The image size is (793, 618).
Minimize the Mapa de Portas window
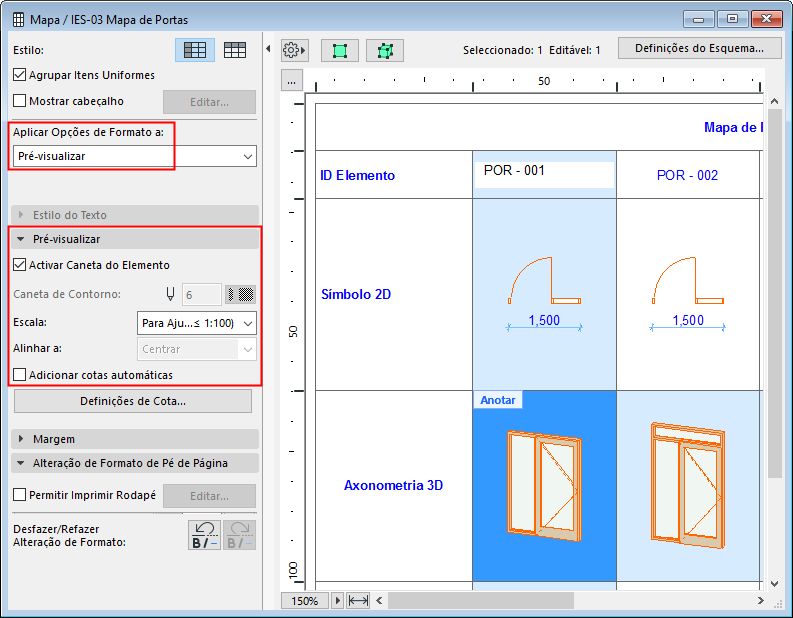click(699, 19)
